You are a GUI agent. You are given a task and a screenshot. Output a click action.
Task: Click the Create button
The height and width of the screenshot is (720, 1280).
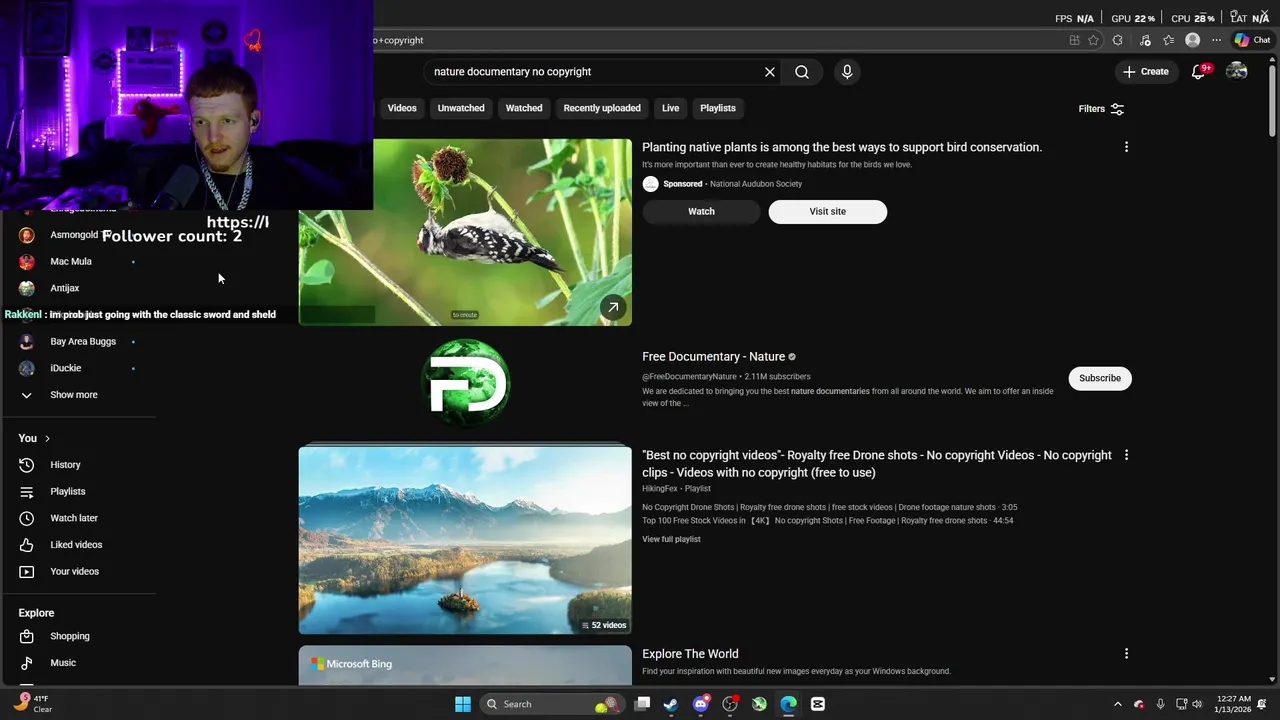(x=1145, y=71)
